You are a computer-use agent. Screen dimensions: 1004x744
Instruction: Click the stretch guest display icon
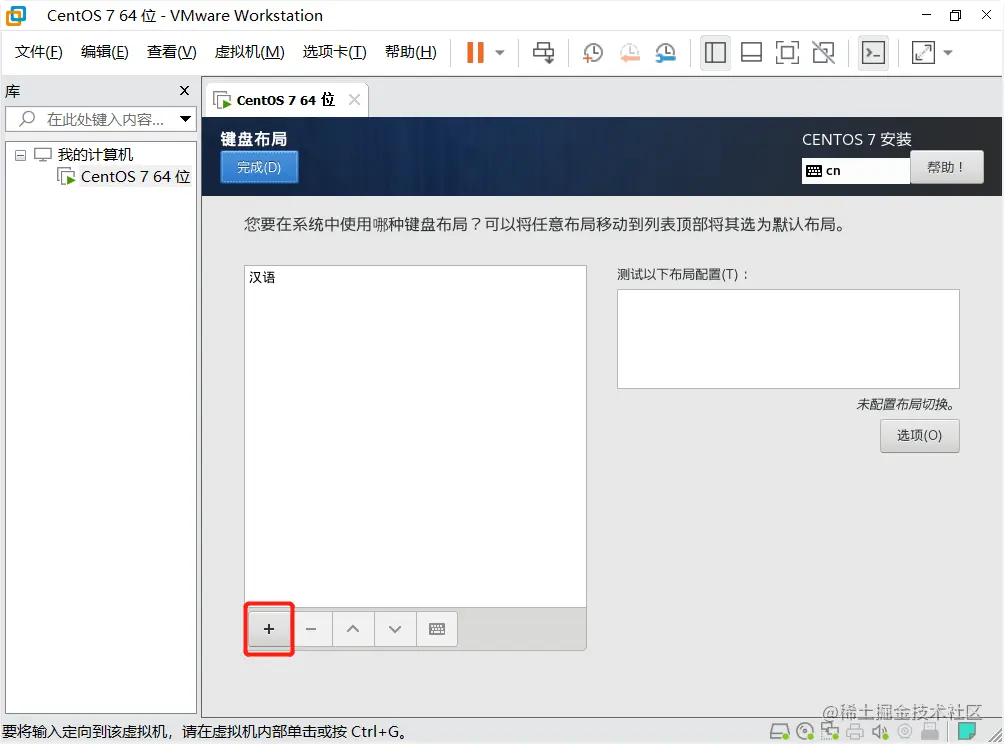click(x=923, y=53)
